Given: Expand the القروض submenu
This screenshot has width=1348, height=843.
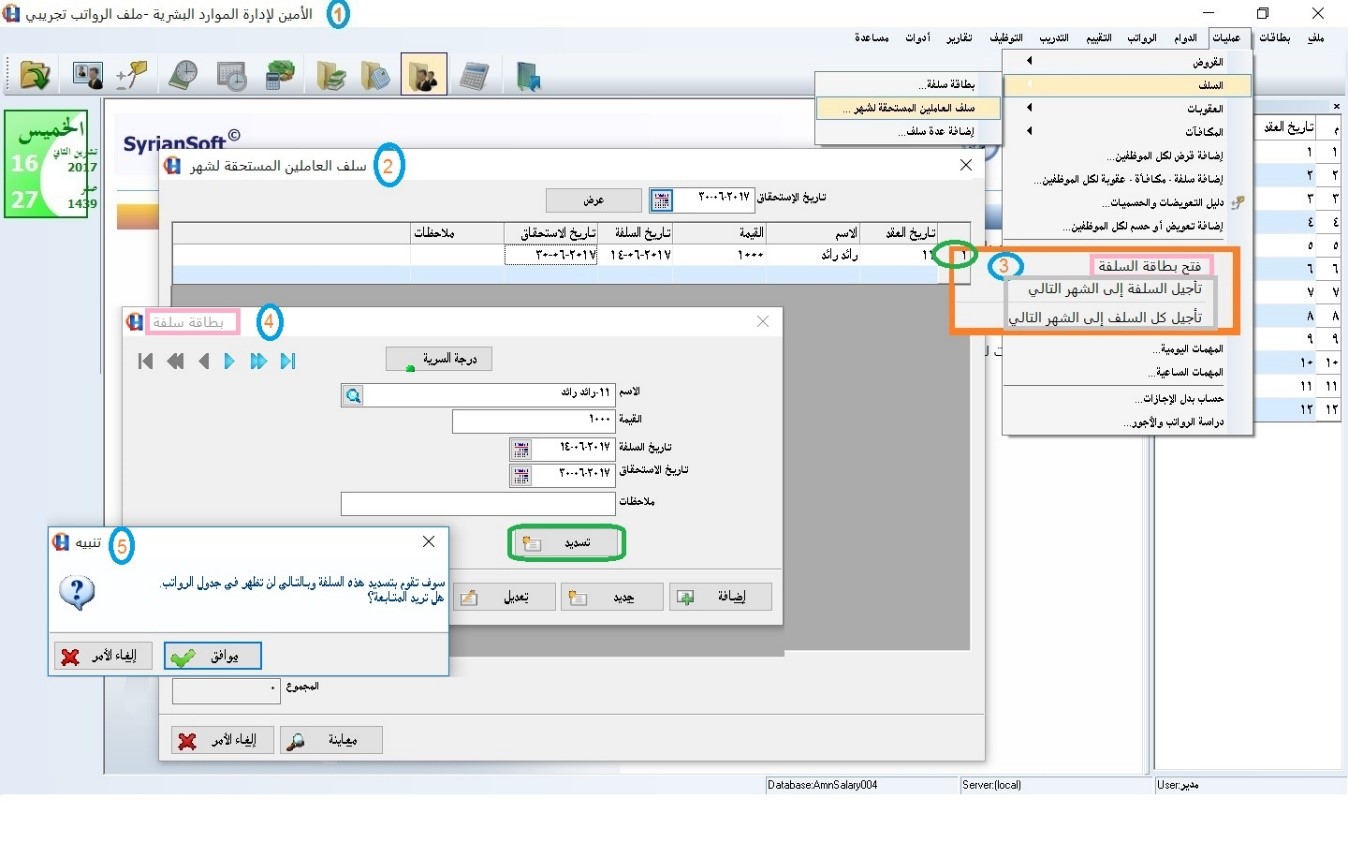Looking at the screenshot, I should click(1128, 62).
